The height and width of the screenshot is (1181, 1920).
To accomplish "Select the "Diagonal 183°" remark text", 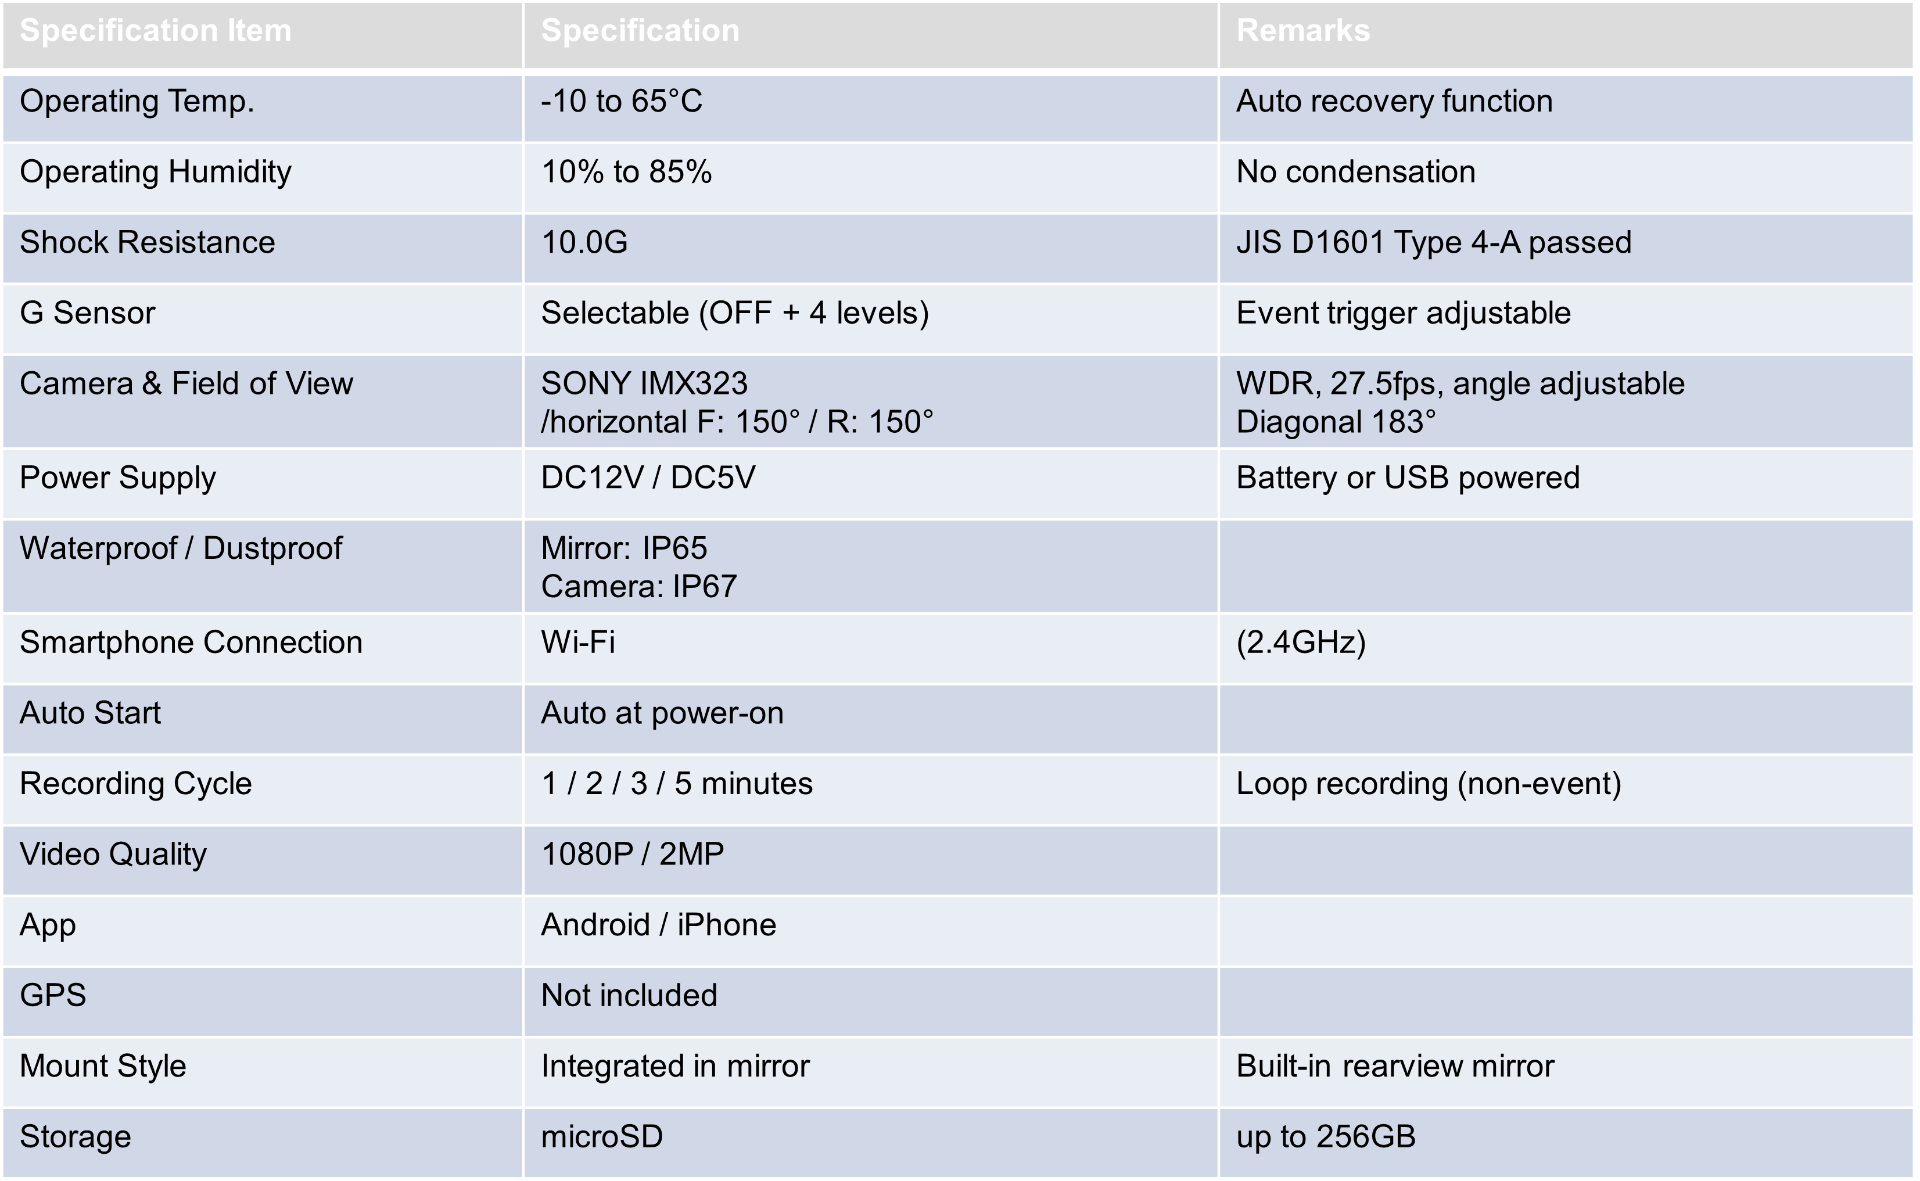I will click(x=1335, y=422).
